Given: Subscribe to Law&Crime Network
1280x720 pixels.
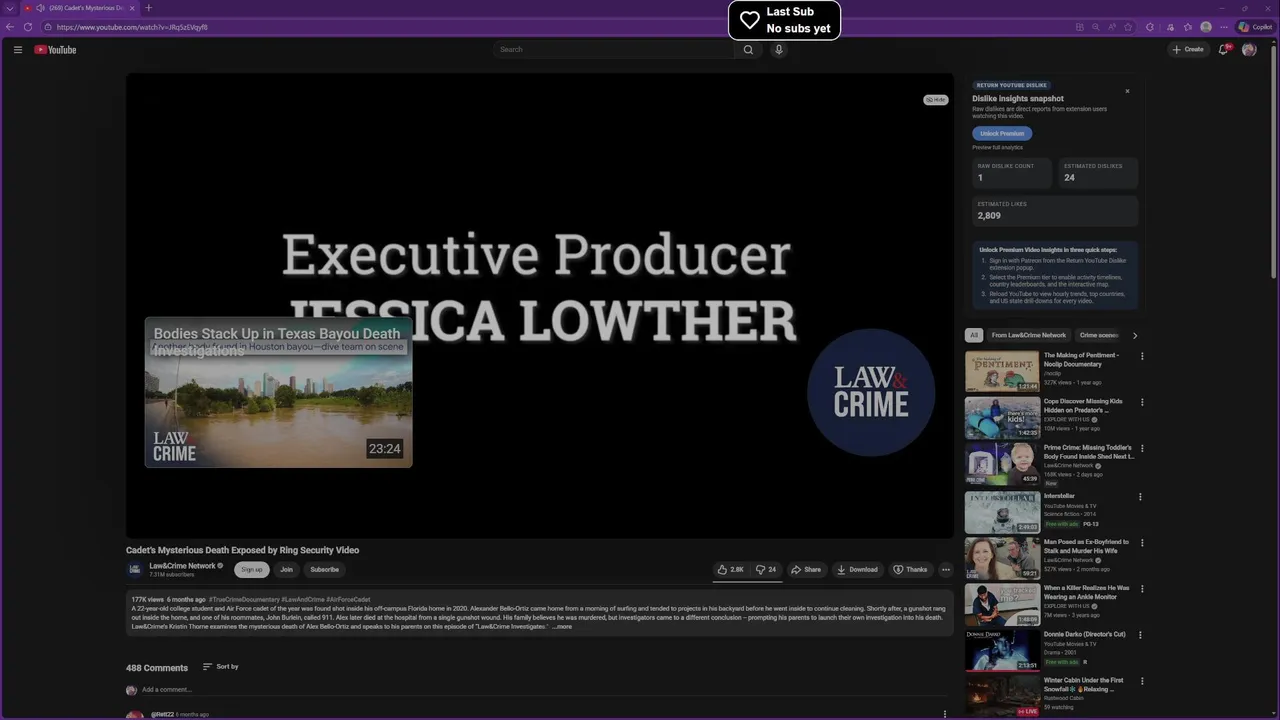Looking at the screenshot, I should click(324, 570).
